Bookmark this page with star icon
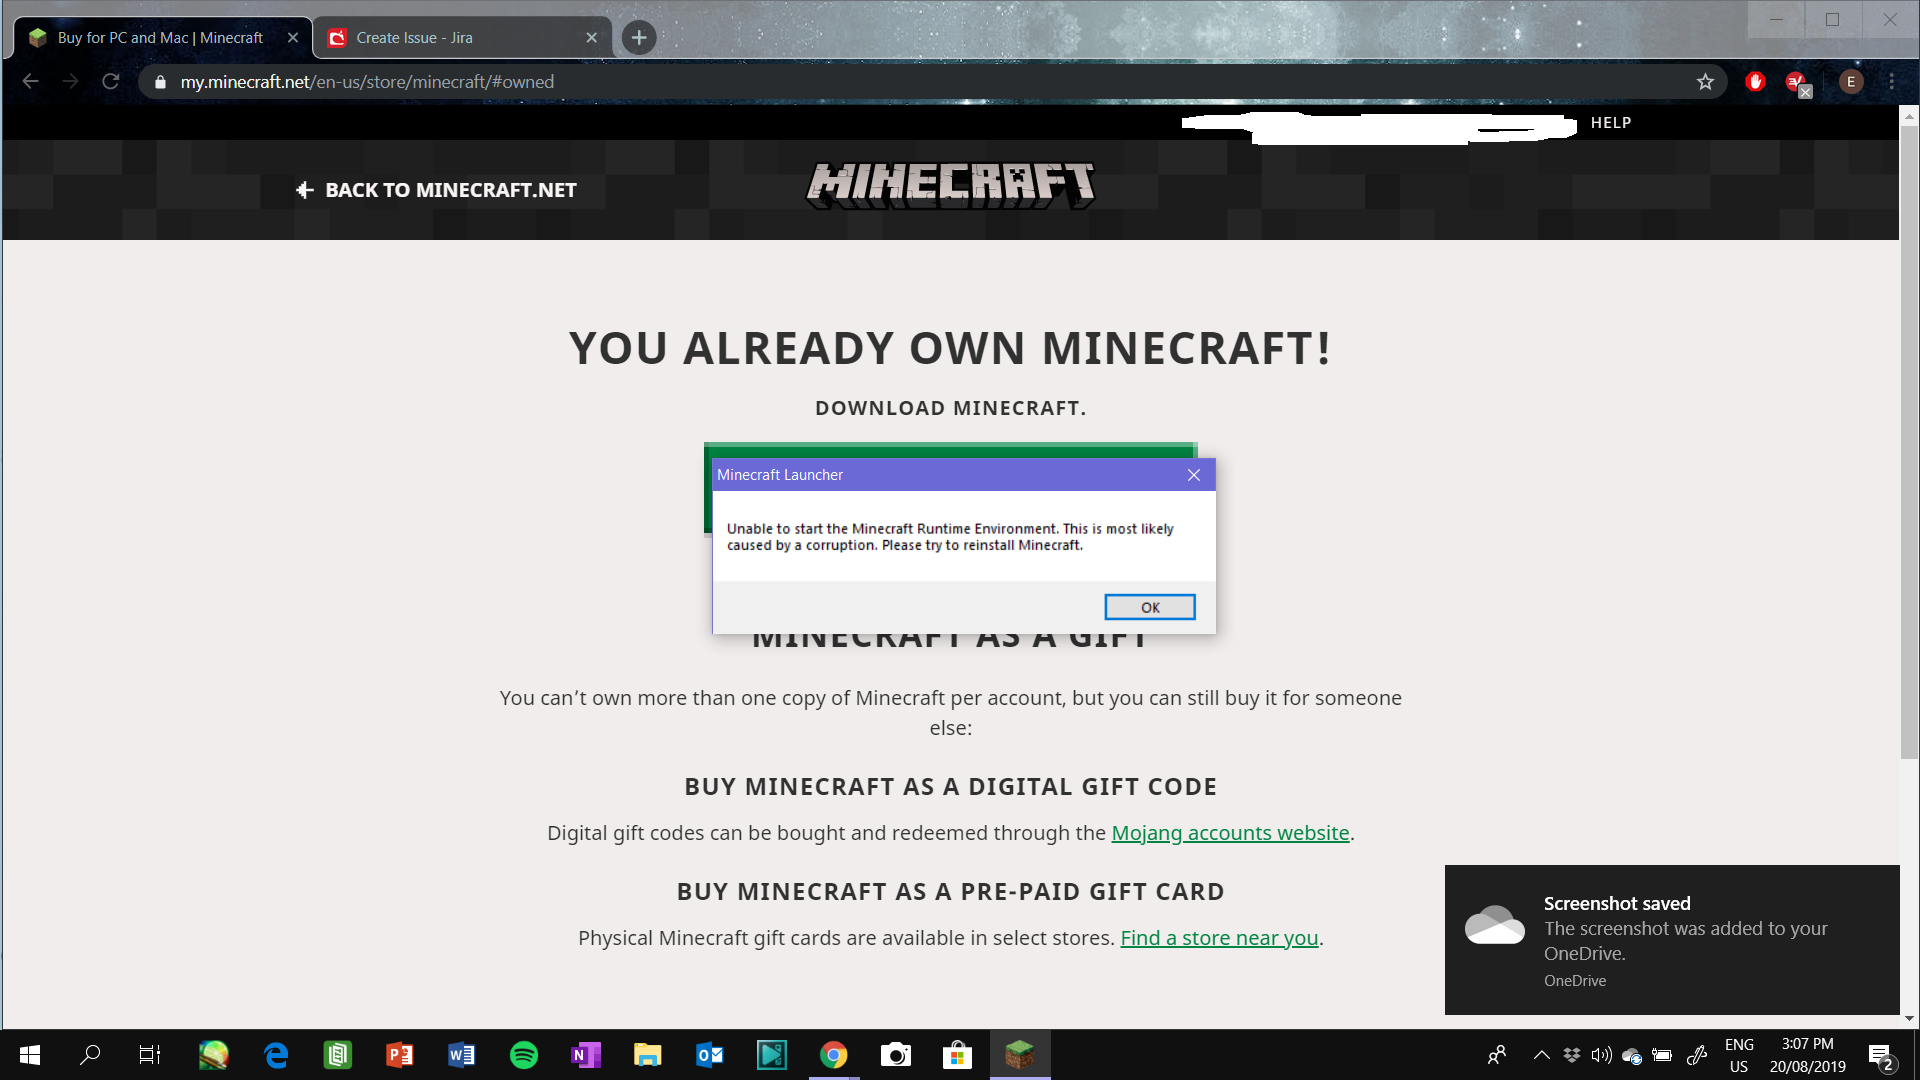This screenshot has width=1920, height=1080. (1705, 82)
